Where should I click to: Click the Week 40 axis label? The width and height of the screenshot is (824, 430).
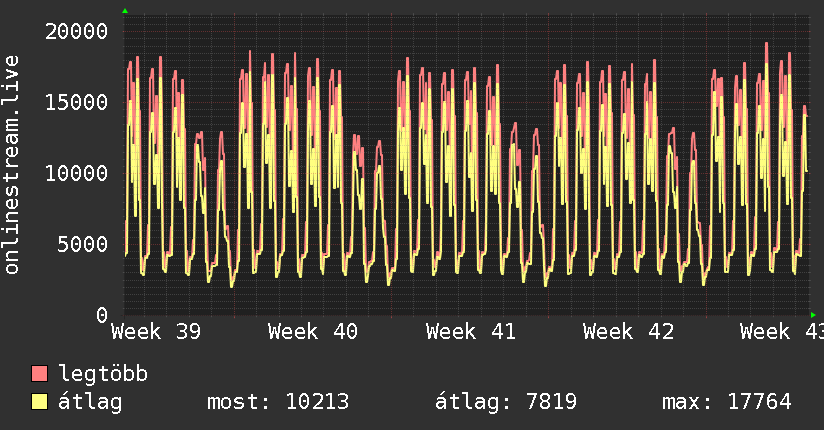pyautogui.click(x=313, y=332)
